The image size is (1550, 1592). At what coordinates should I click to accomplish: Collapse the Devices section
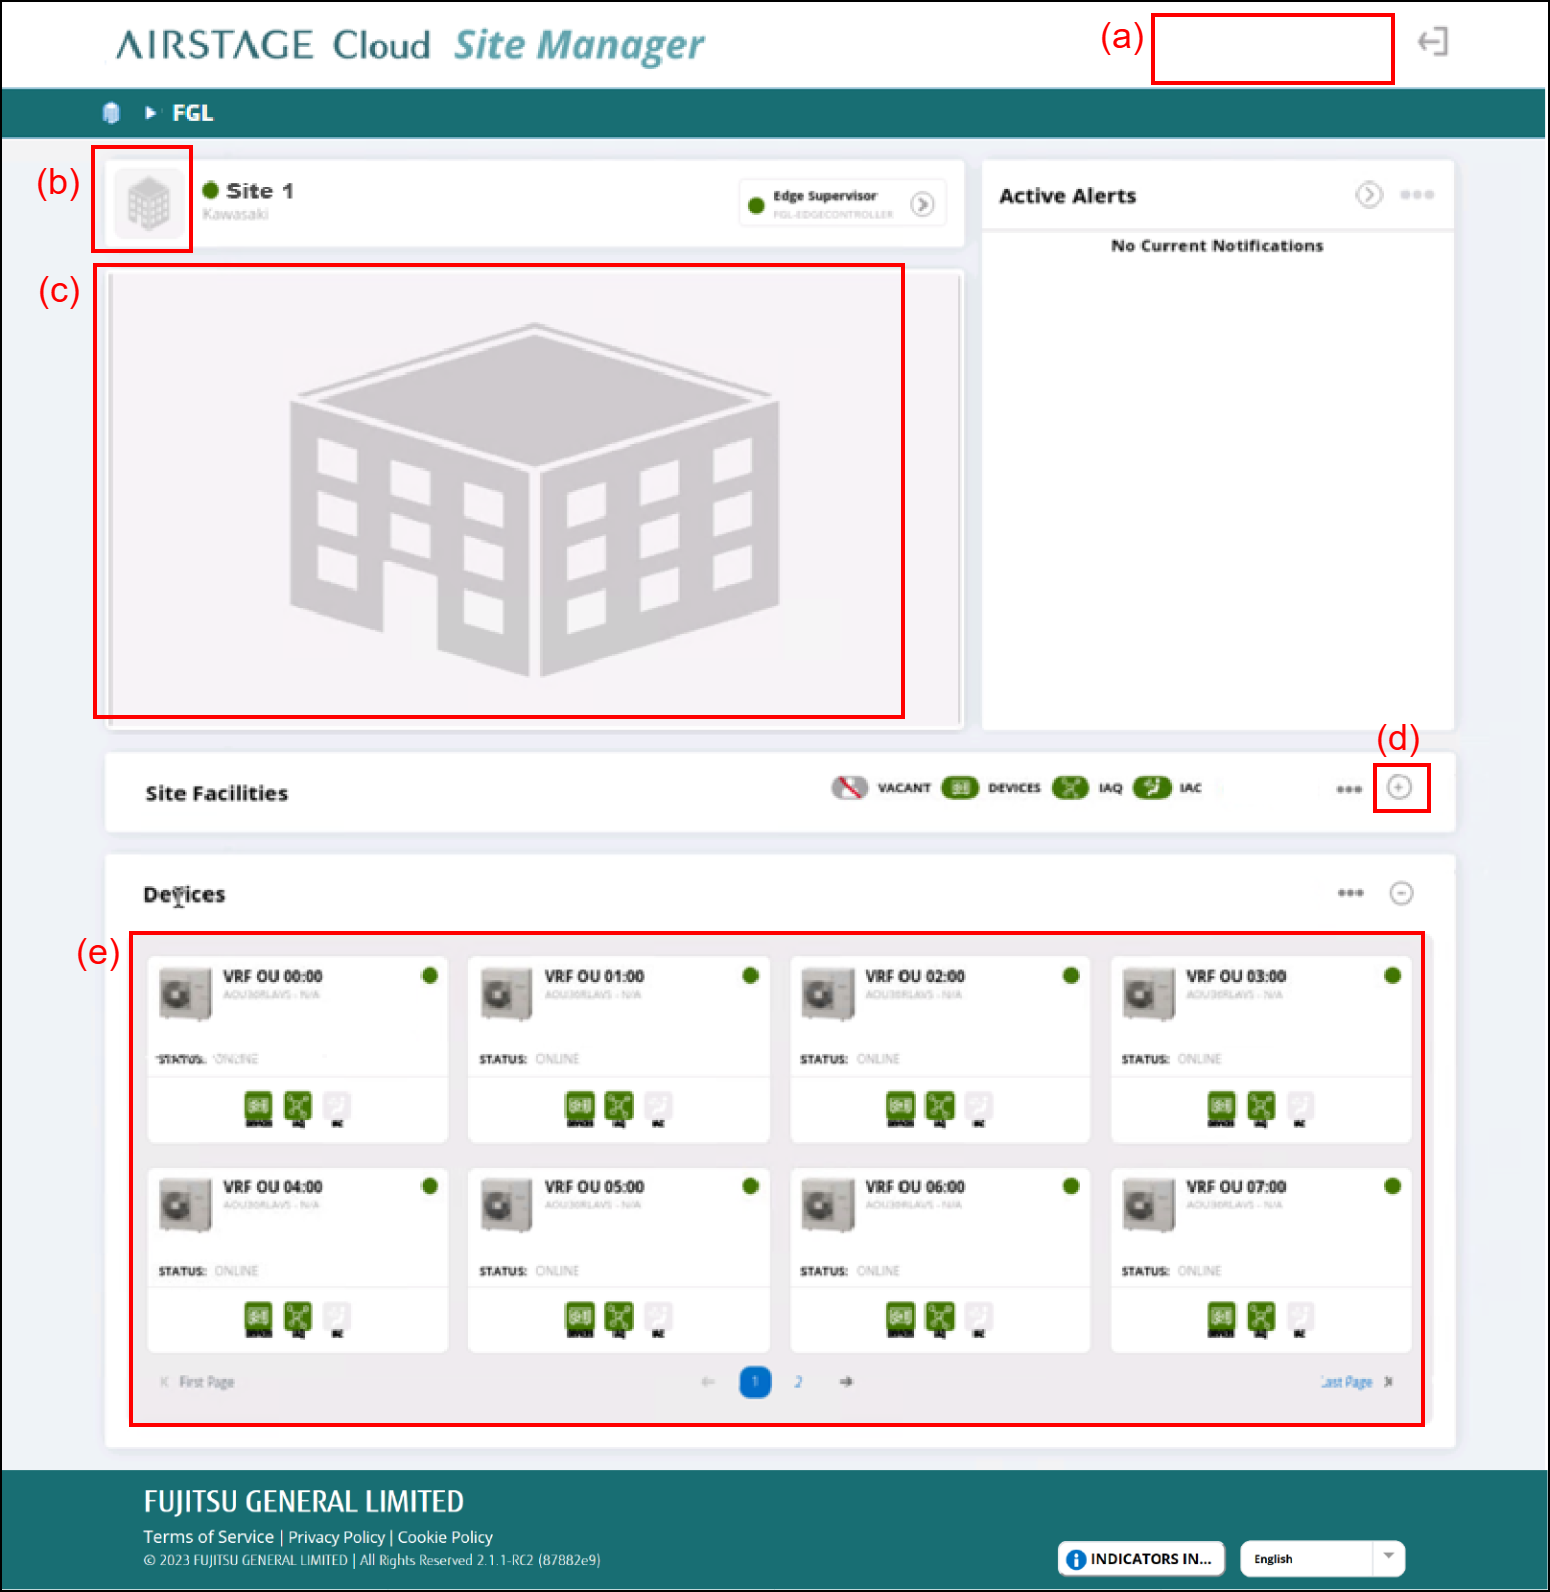click(1401, 893)
